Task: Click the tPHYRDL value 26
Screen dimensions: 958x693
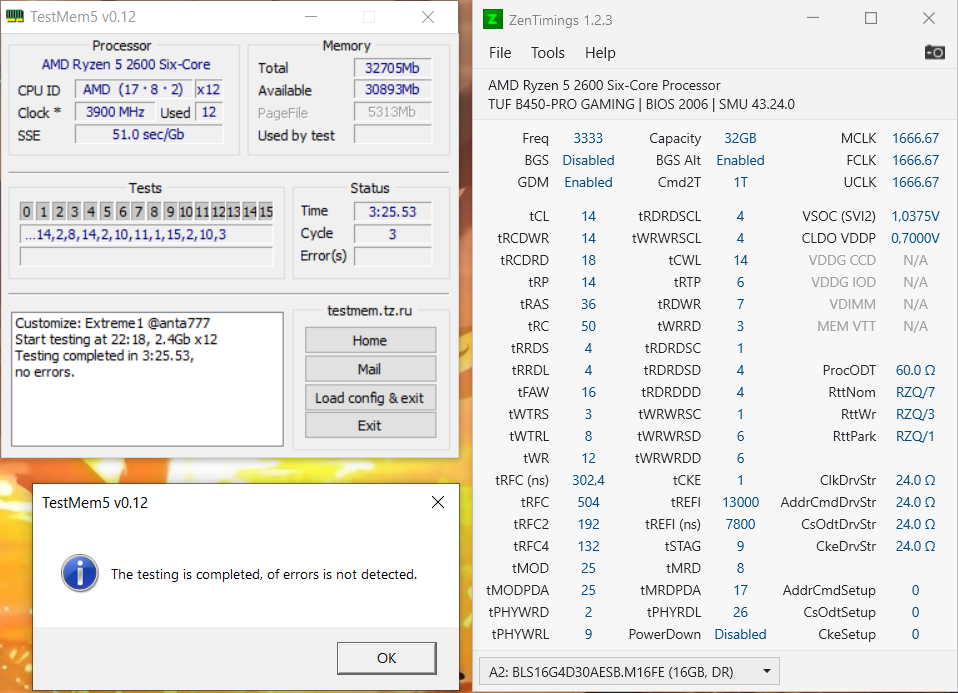Action: [x=740, y=612]
